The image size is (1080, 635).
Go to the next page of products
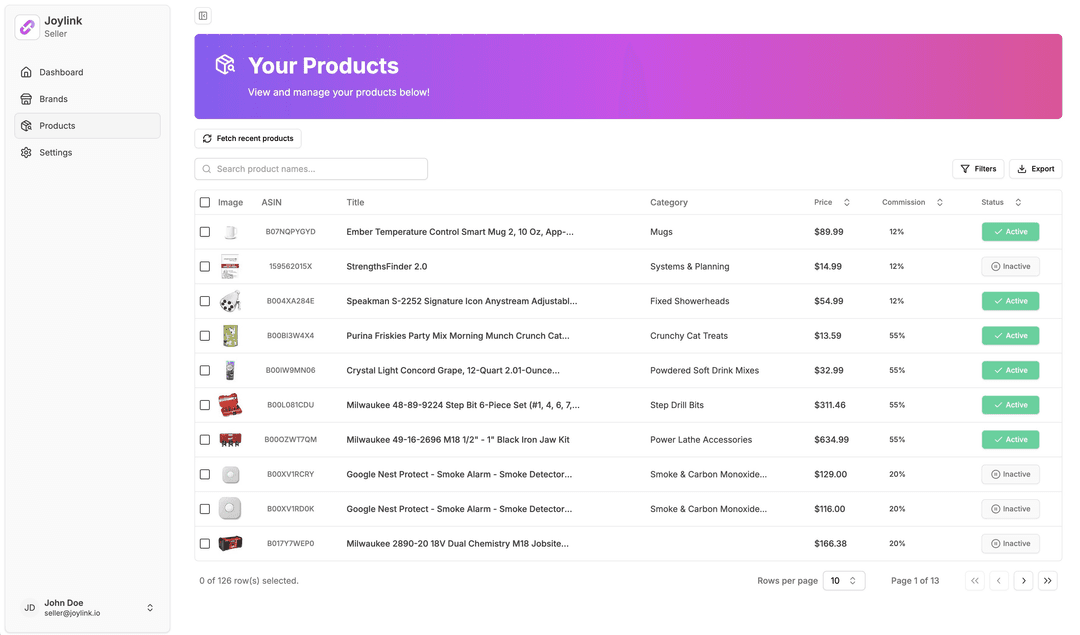click(1023, 581)
